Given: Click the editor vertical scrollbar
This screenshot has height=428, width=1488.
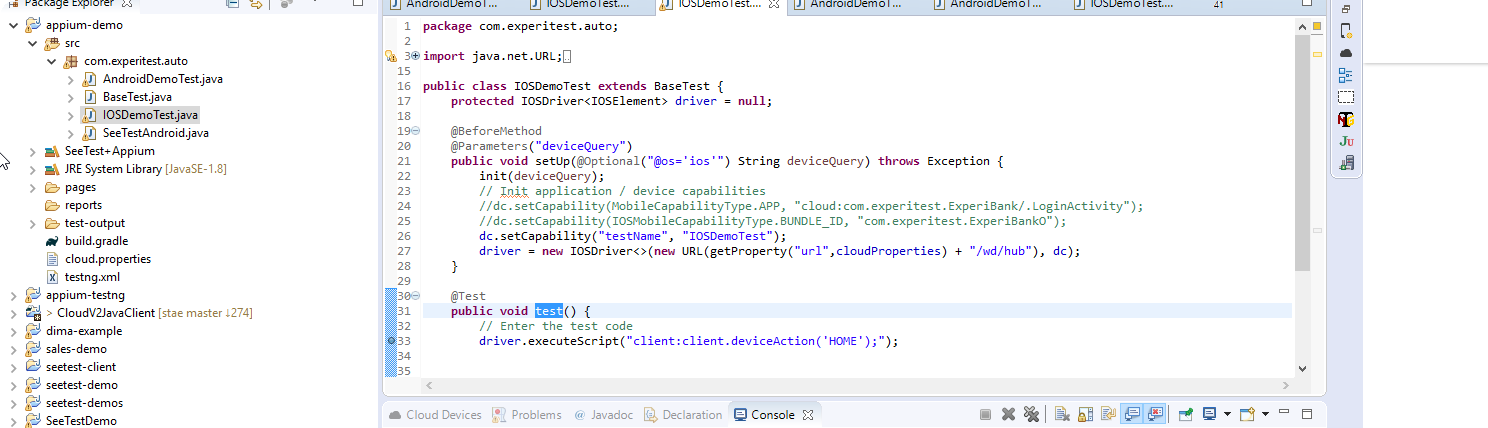Looking at the screenshot, I should (1302, 150).
